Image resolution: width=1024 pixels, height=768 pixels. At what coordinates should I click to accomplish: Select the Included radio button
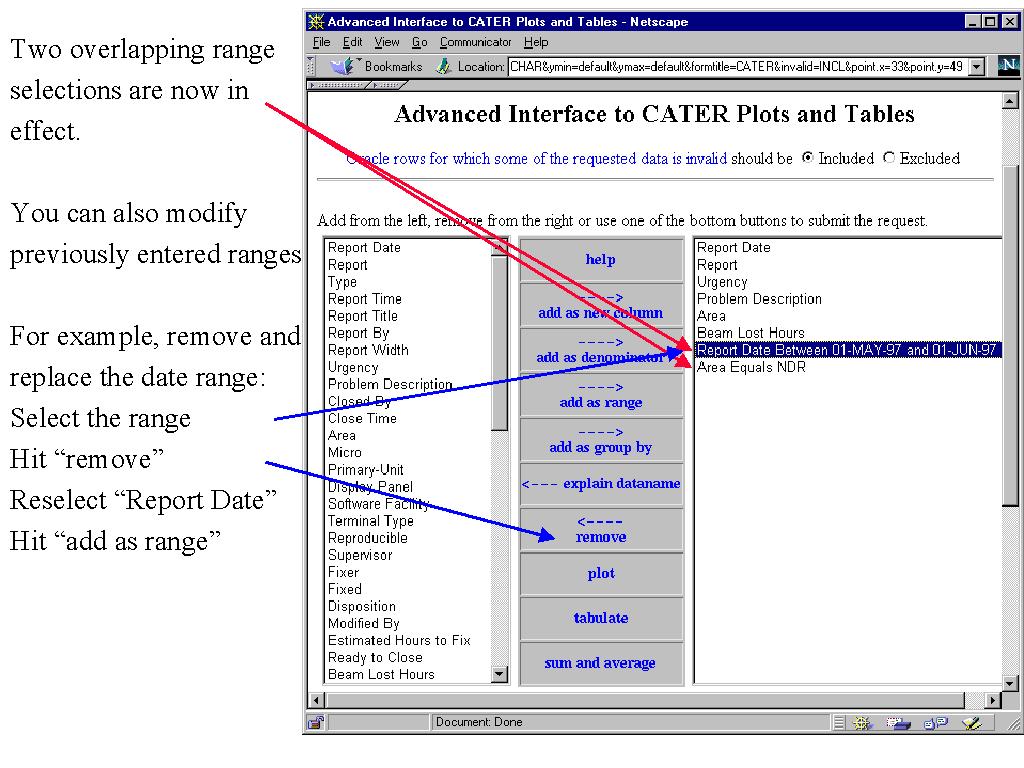tap(808, 158)
